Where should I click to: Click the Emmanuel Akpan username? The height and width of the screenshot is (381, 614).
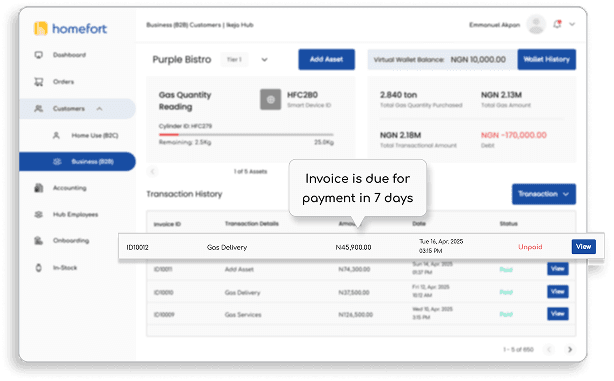(495, 25)
